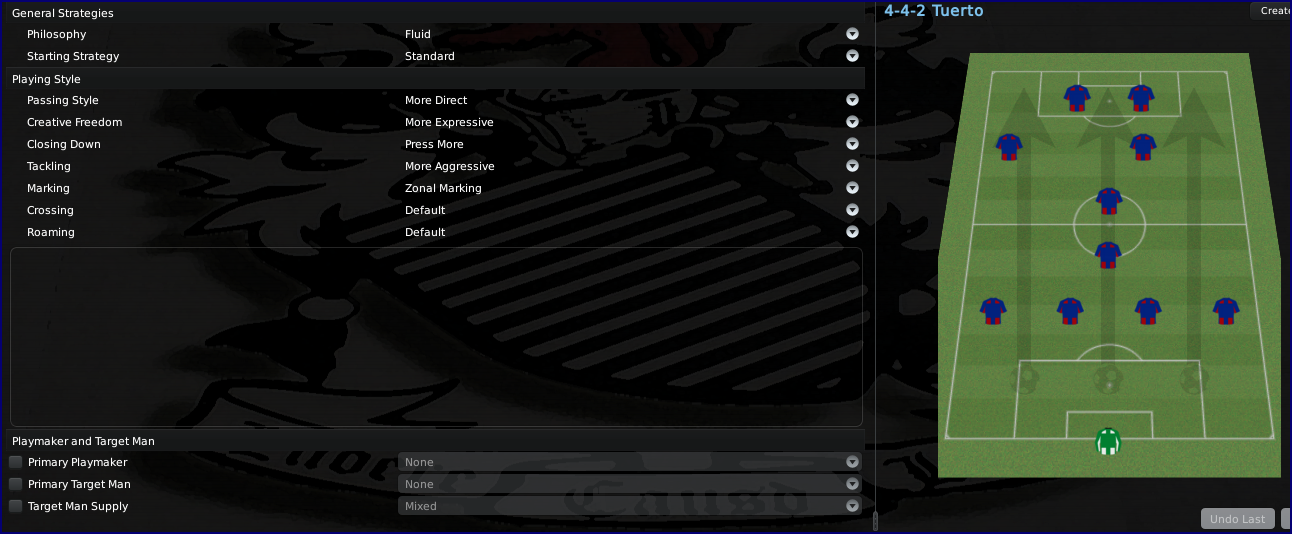Click the empty description box below Roaming
Viewport: 1292px width, 534px height.
pos(436,337)
